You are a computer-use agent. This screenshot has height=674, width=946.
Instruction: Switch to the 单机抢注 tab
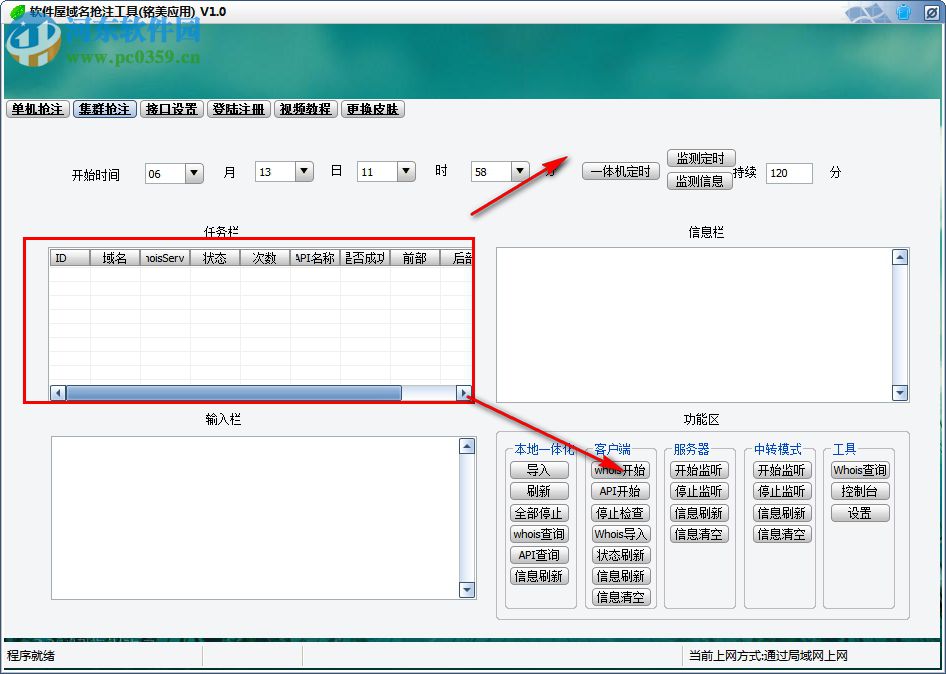click(36, 109)
